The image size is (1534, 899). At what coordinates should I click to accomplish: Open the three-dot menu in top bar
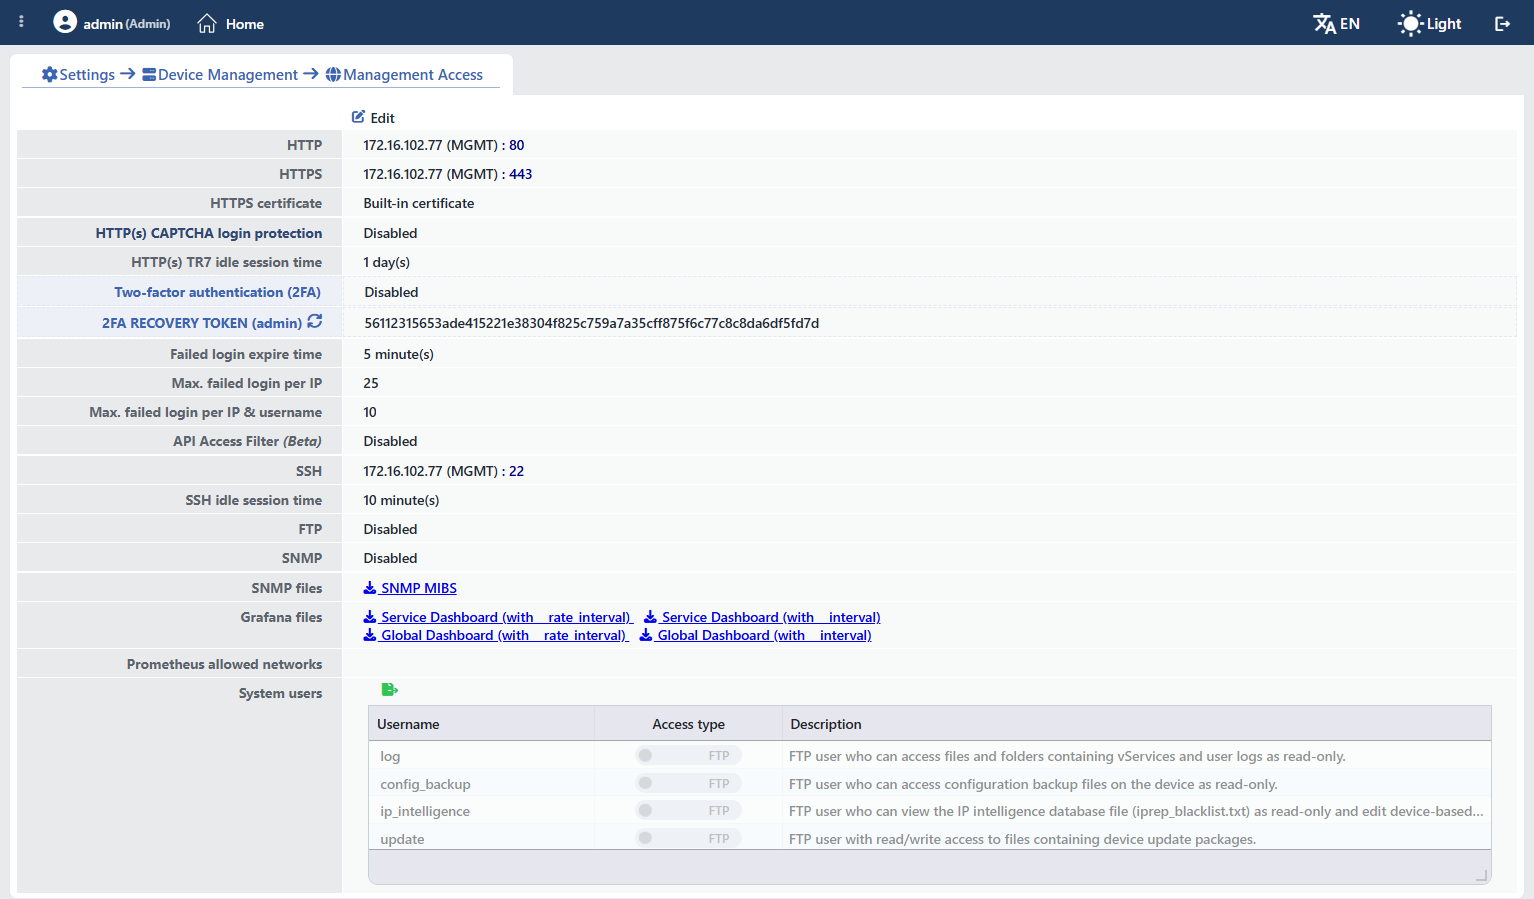[x=21, y=22]
